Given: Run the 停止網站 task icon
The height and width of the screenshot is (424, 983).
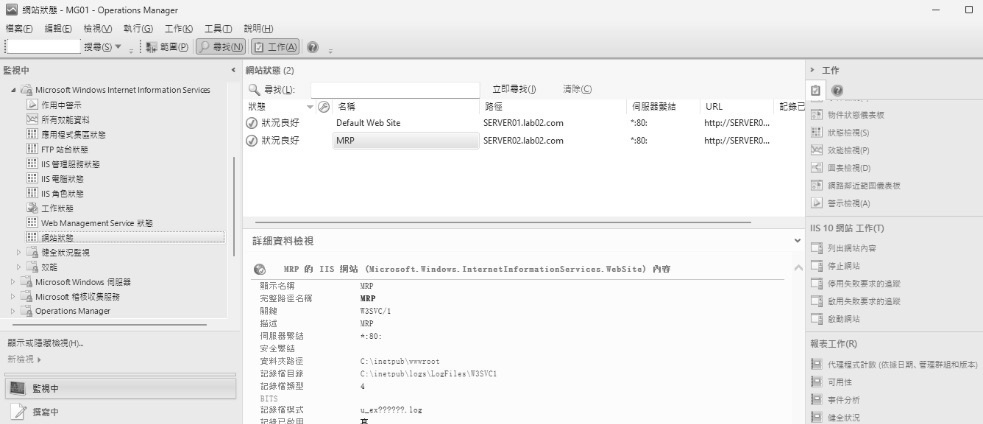Looking at the screenshot, I should 816,265.
